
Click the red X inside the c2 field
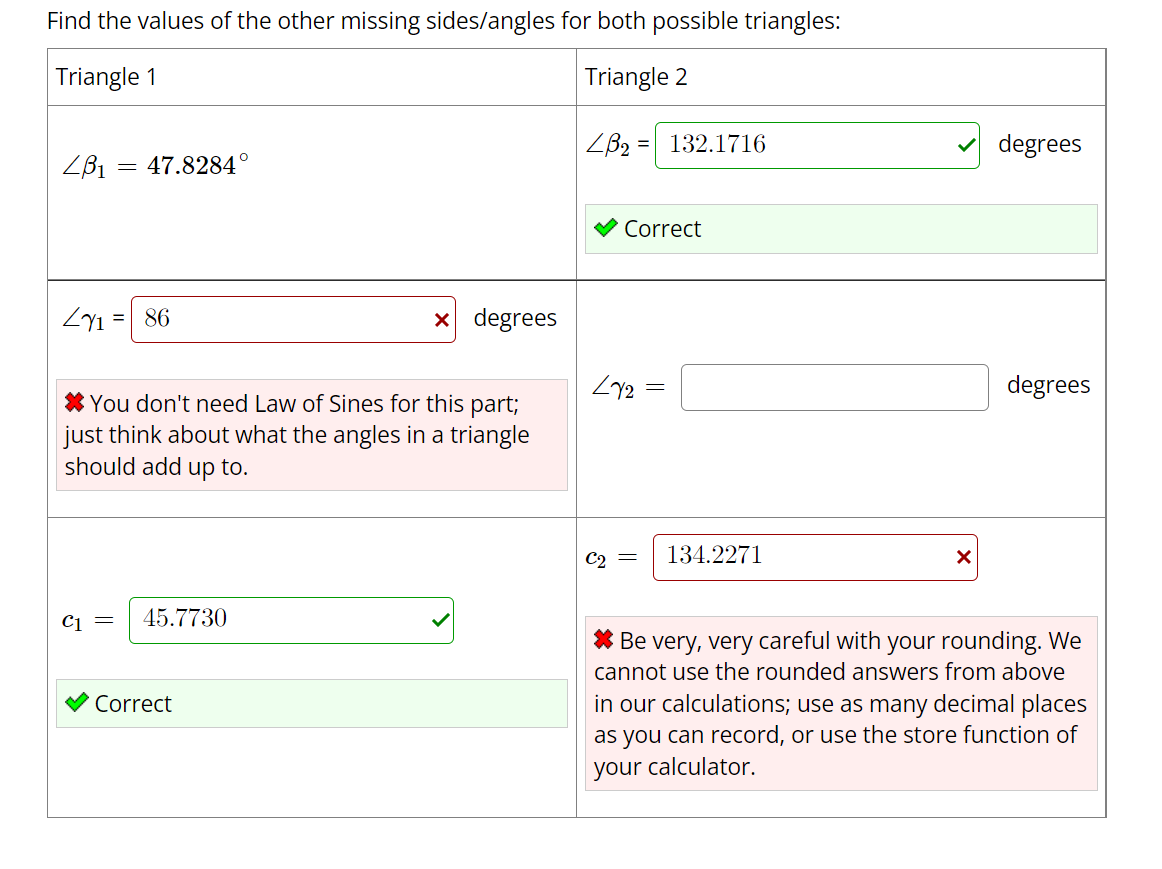963,557
